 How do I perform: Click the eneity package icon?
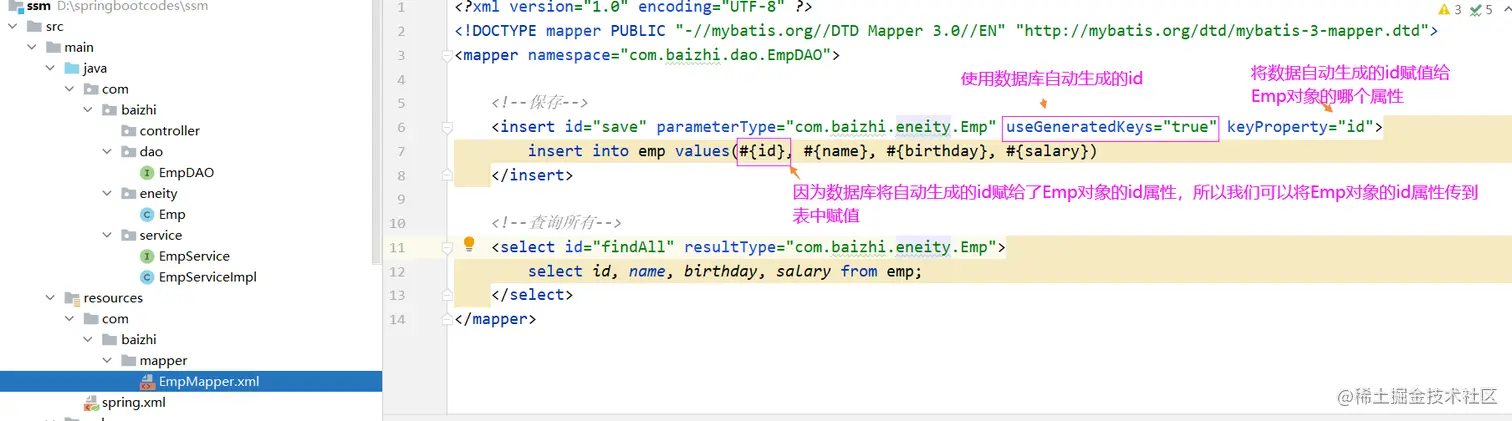click(x=128, y=194)
